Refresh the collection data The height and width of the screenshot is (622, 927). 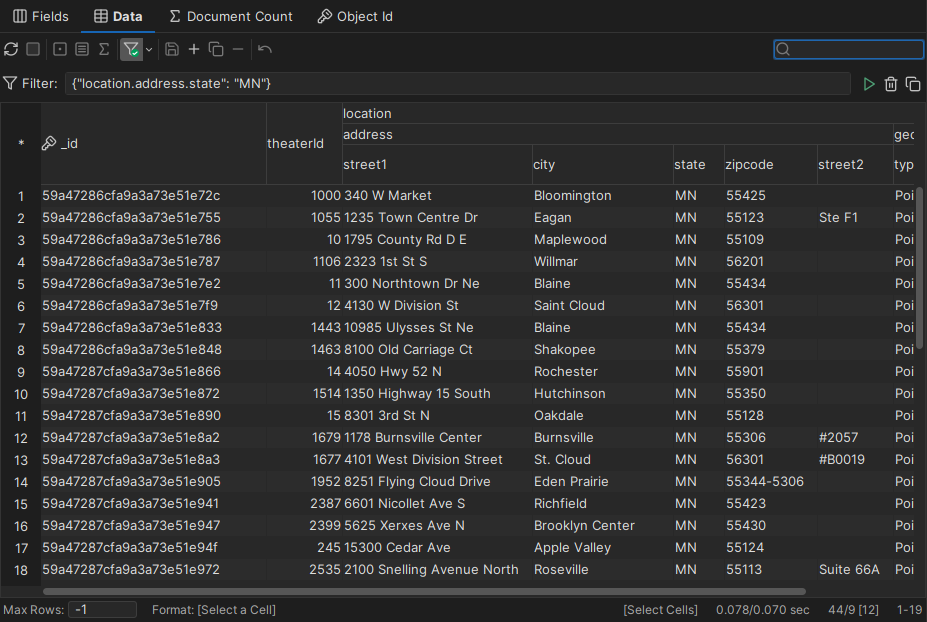pos(11,49)
